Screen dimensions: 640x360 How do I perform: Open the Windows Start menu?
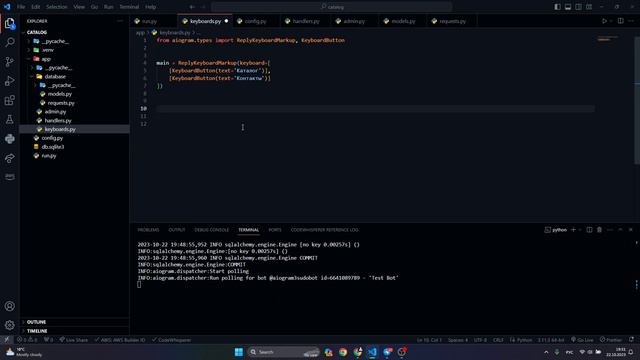(239, 352)
